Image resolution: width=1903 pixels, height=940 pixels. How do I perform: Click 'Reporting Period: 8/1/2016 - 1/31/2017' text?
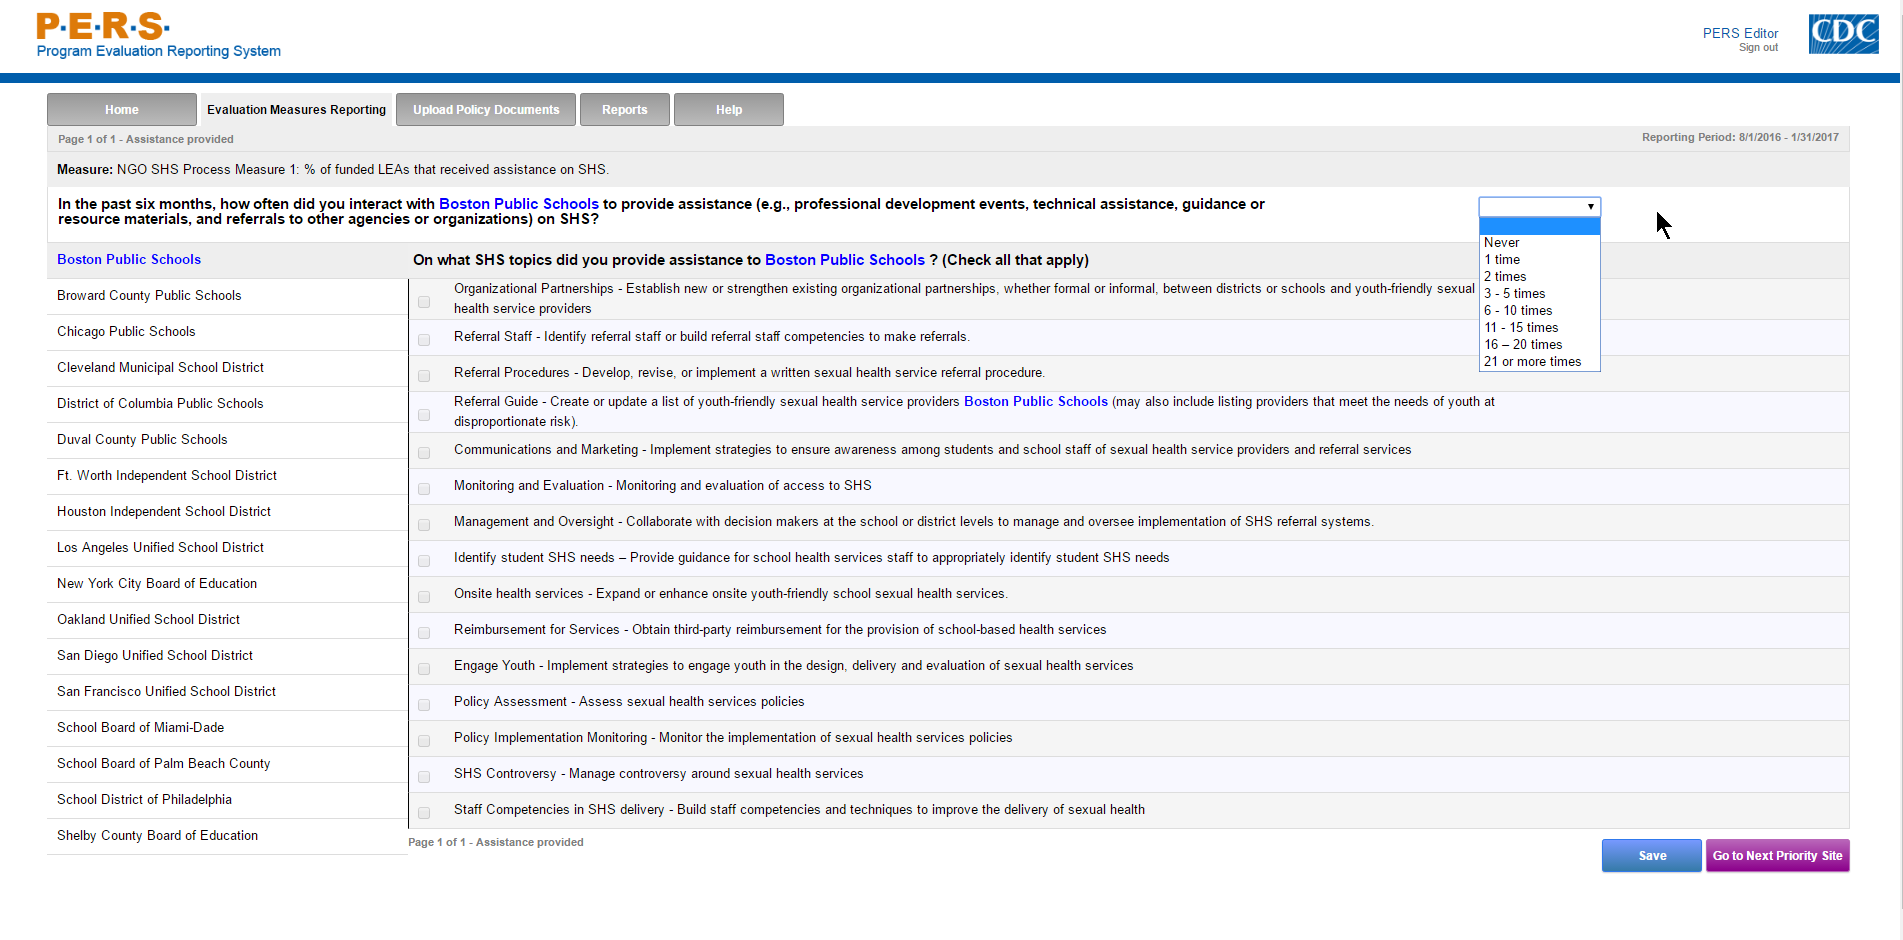point(1740,138)
